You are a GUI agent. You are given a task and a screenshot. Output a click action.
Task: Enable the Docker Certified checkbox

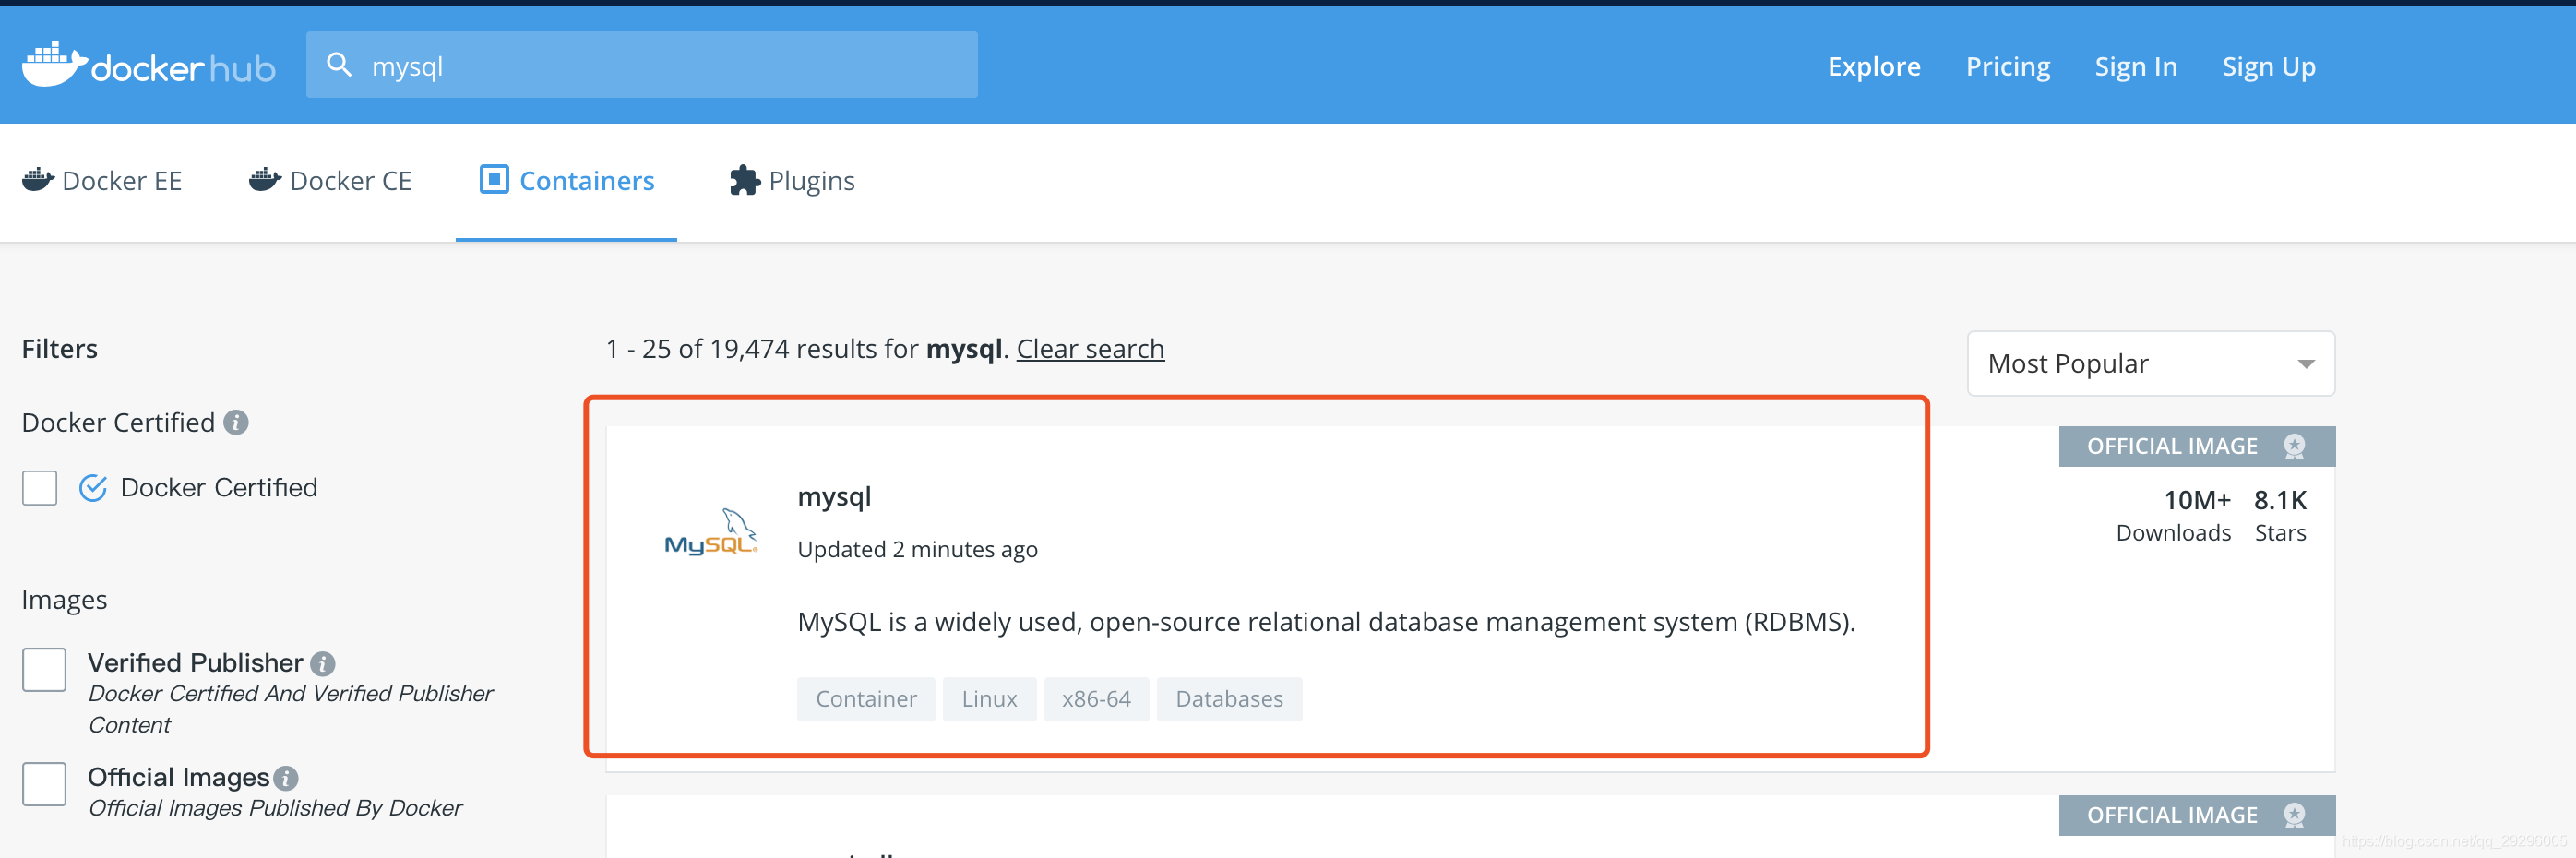pyautogui.click(x=40, y=488)
